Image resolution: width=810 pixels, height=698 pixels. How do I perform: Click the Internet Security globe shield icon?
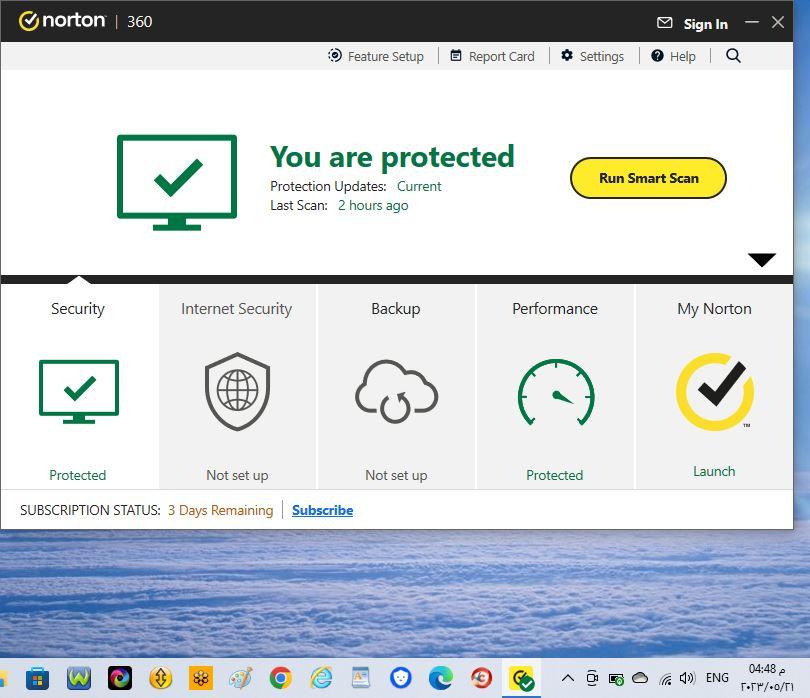pyautogui.click(x=238, y=391)
